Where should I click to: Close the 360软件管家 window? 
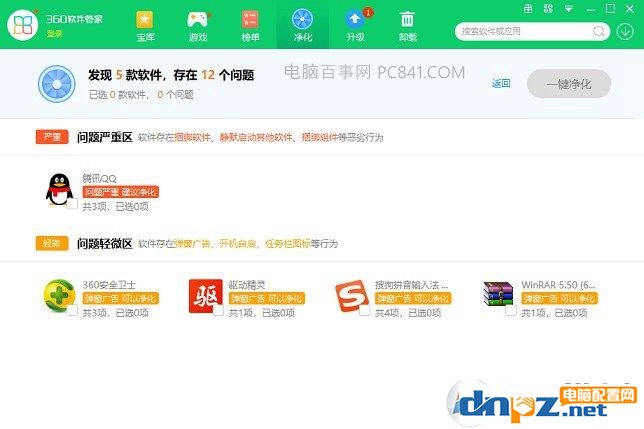pyautogui.click(x=630, y=9)
